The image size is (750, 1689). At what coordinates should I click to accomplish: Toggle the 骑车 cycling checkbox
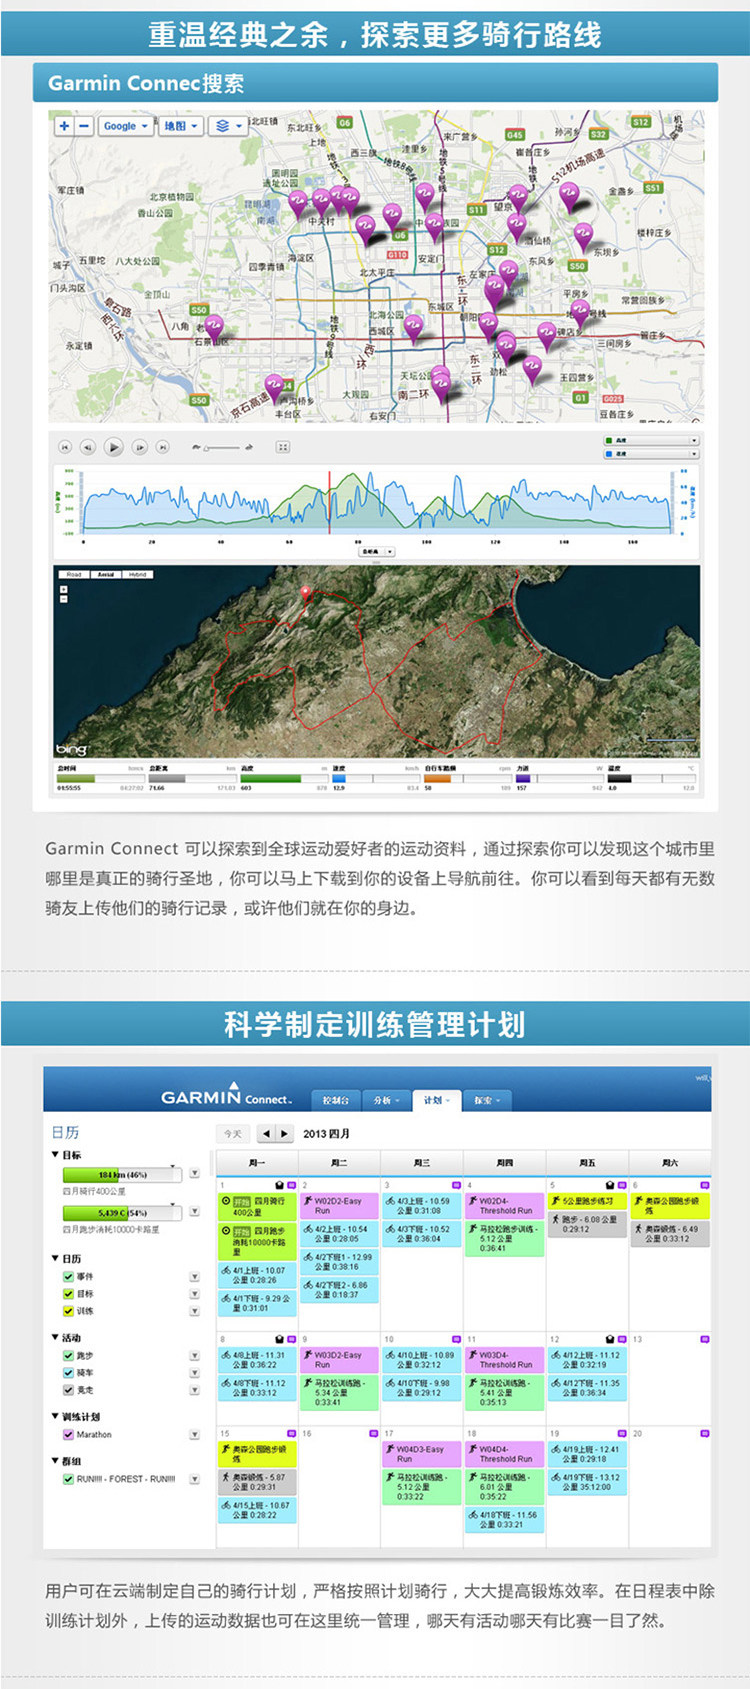click(x=68, y=1372)
